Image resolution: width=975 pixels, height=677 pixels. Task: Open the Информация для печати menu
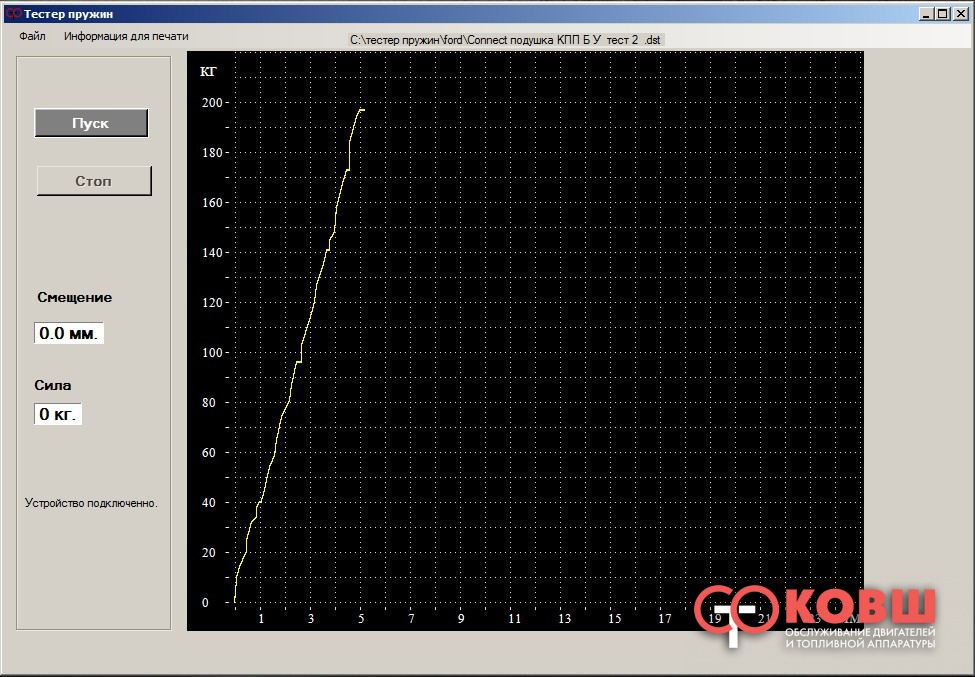tap(126, 36)
